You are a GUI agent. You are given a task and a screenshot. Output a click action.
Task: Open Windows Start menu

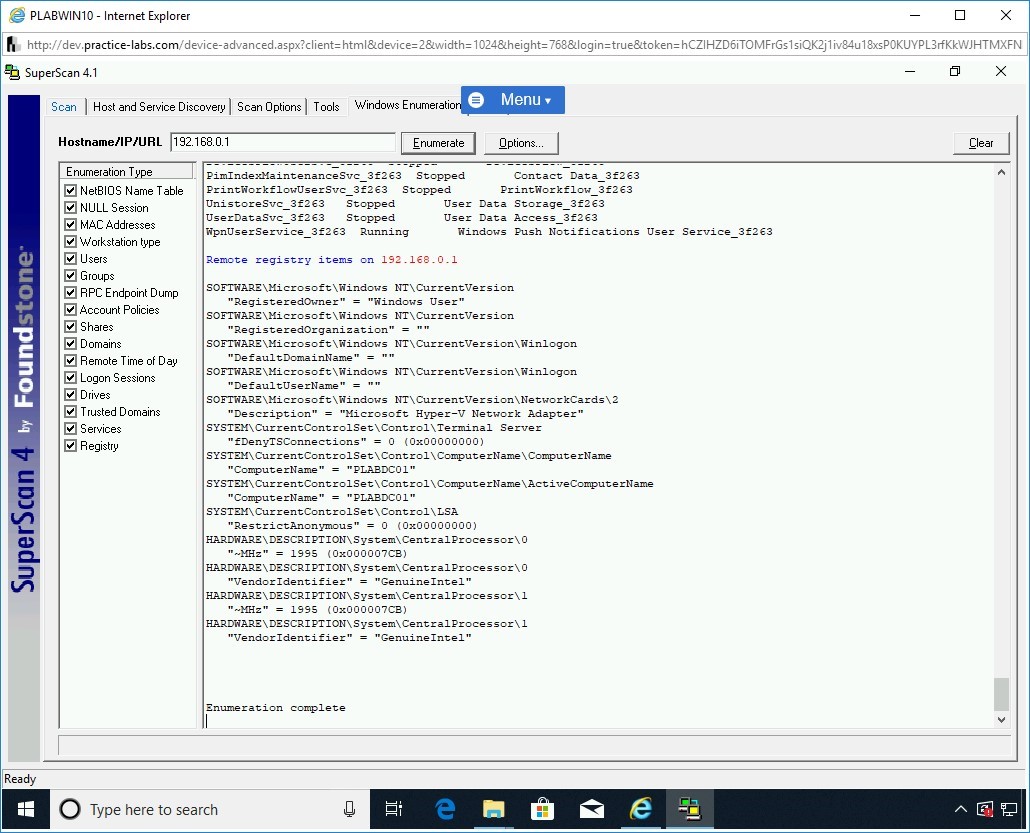click(25, 809)
